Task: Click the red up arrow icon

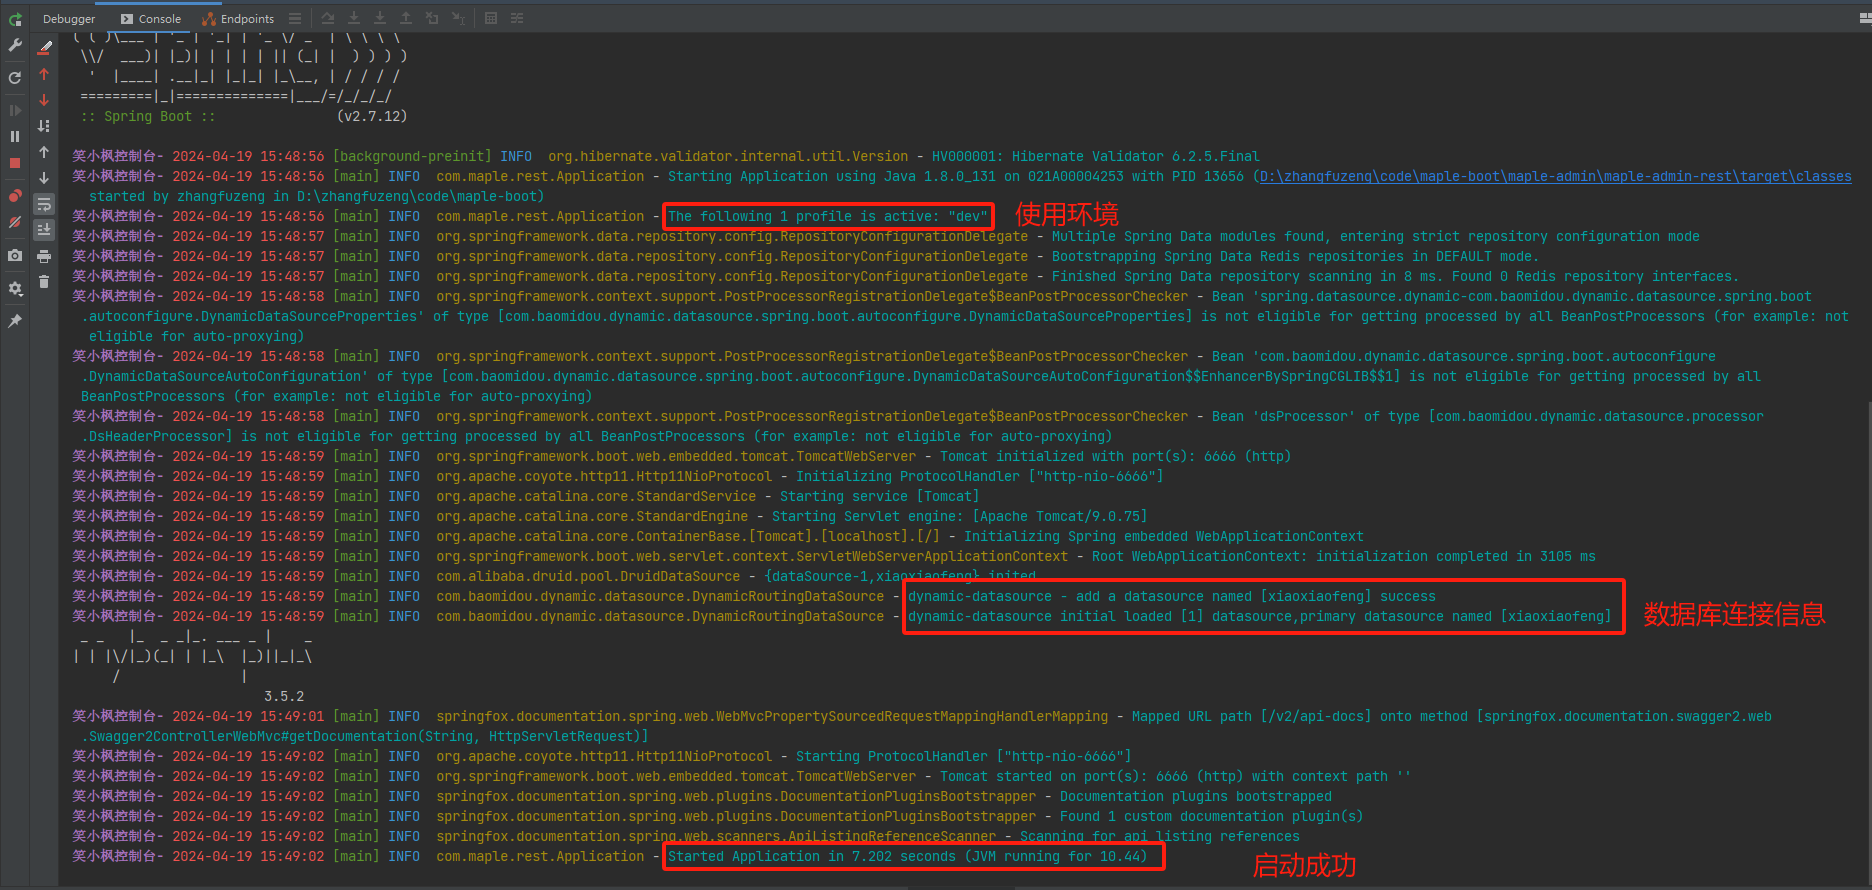Action: 44,74
